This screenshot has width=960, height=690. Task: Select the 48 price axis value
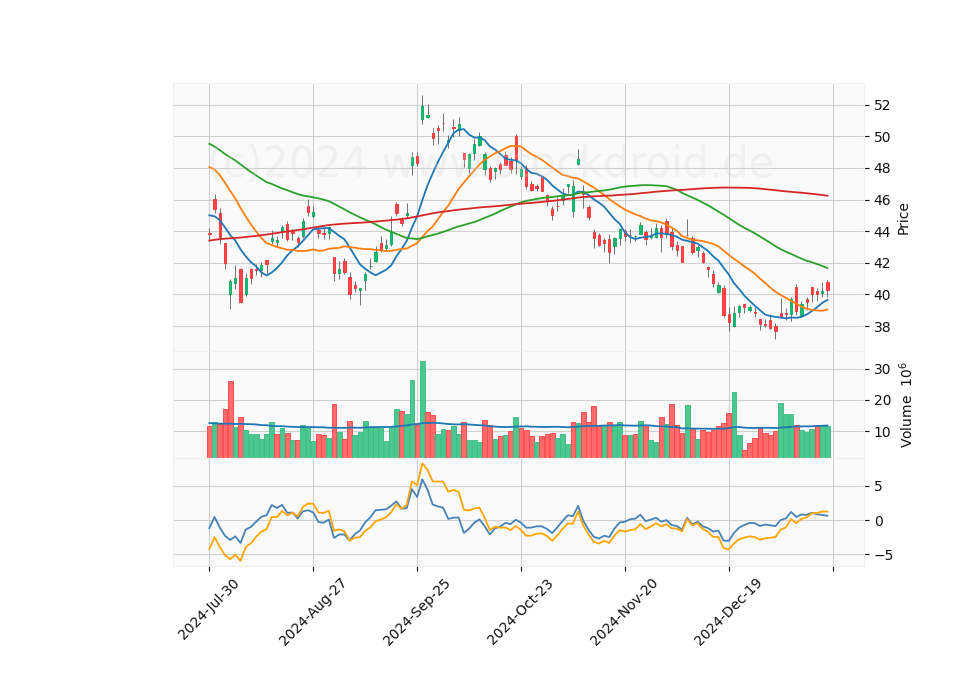[x=882, y=168]
